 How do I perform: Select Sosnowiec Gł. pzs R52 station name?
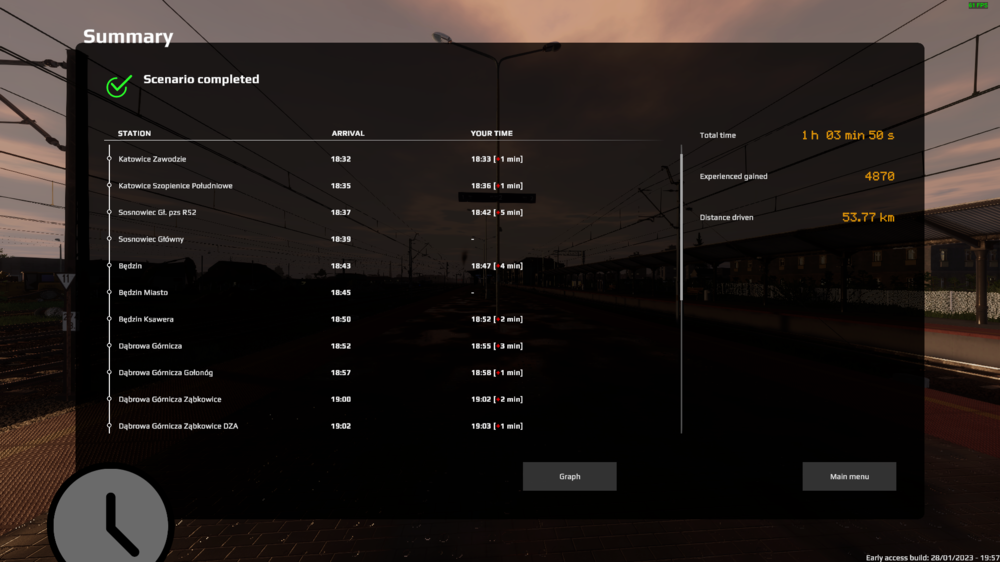(x=157, y=212)
